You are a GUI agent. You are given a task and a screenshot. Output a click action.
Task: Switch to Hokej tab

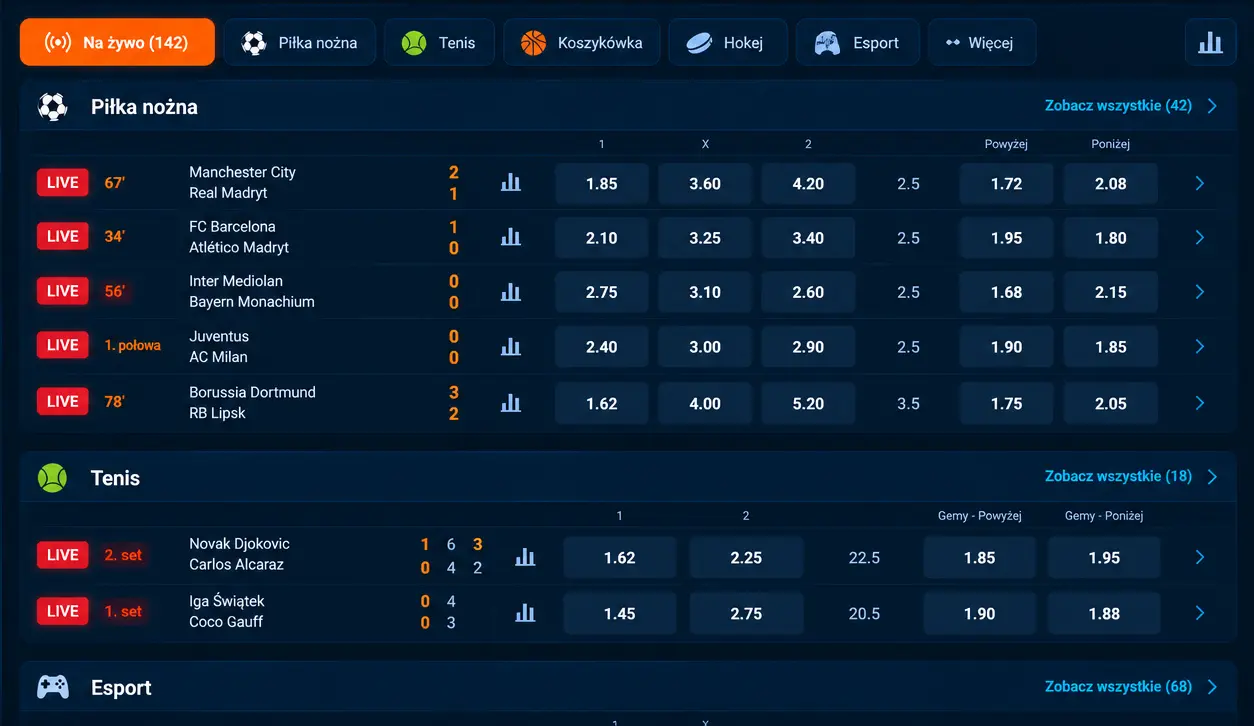(728, 42)
